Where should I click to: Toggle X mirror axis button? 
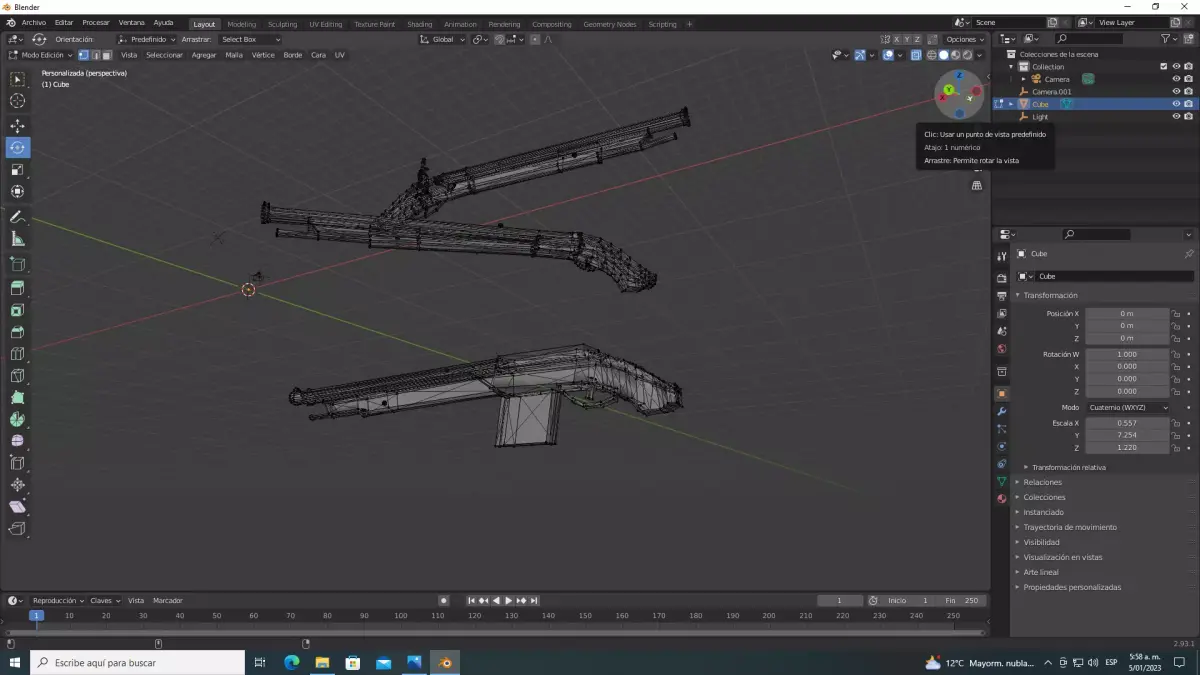point(896,39)
